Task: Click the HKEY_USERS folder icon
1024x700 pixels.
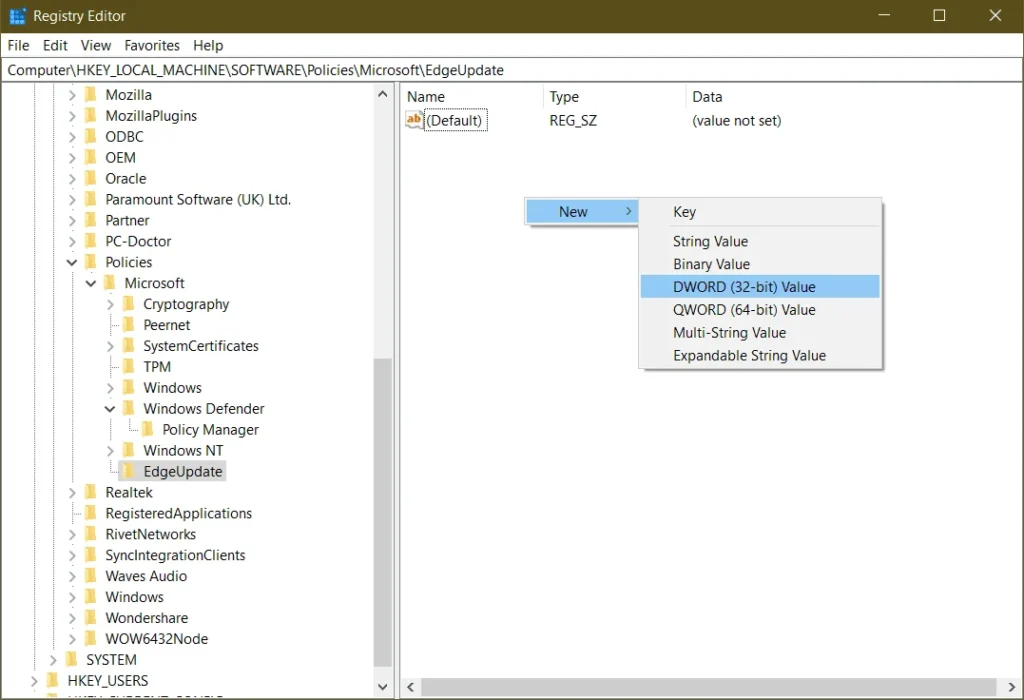Action: (x=54, y=680)
